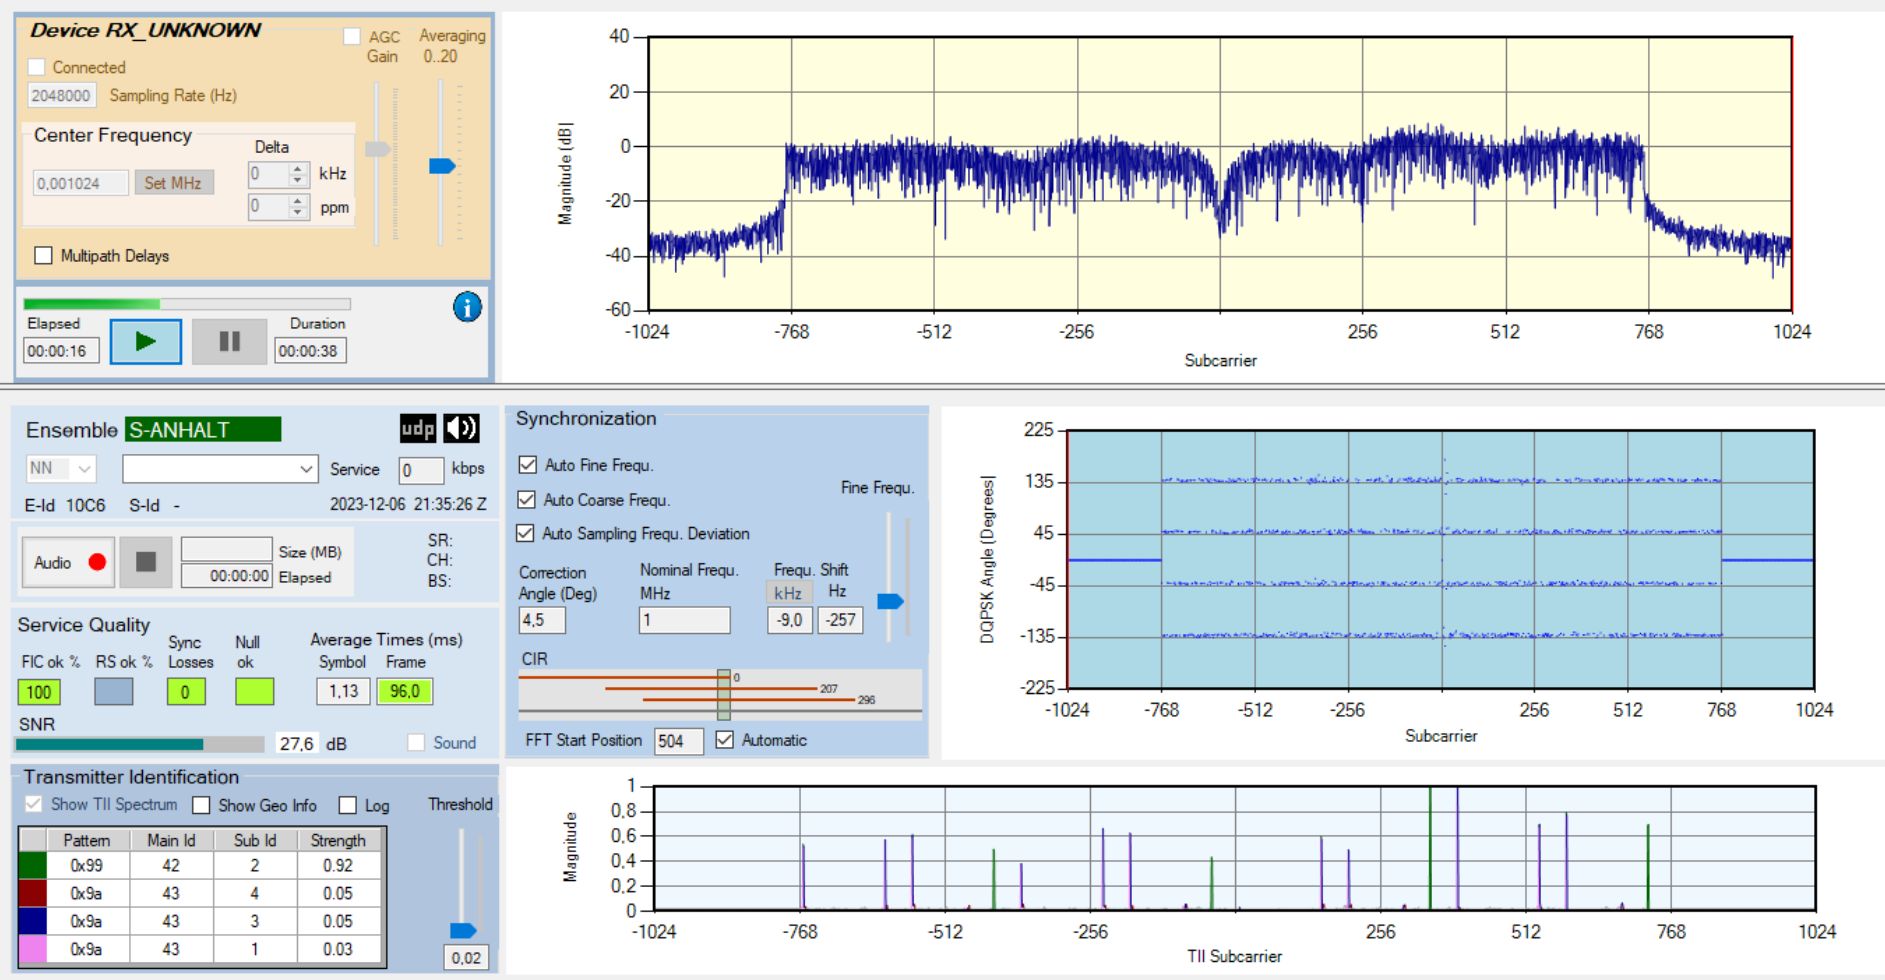The width and height of the screenshot is (1885, 980).
Task: Adjust the Averaging slider handle
Action: tap(442, 166)
